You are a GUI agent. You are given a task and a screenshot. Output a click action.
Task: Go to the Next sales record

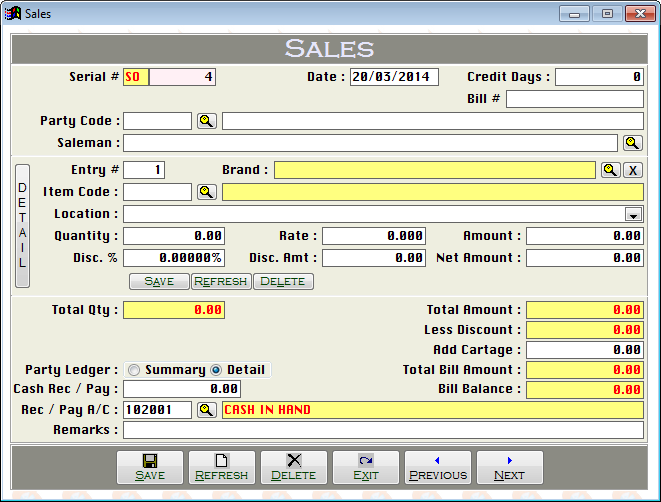tap(510, 467)
